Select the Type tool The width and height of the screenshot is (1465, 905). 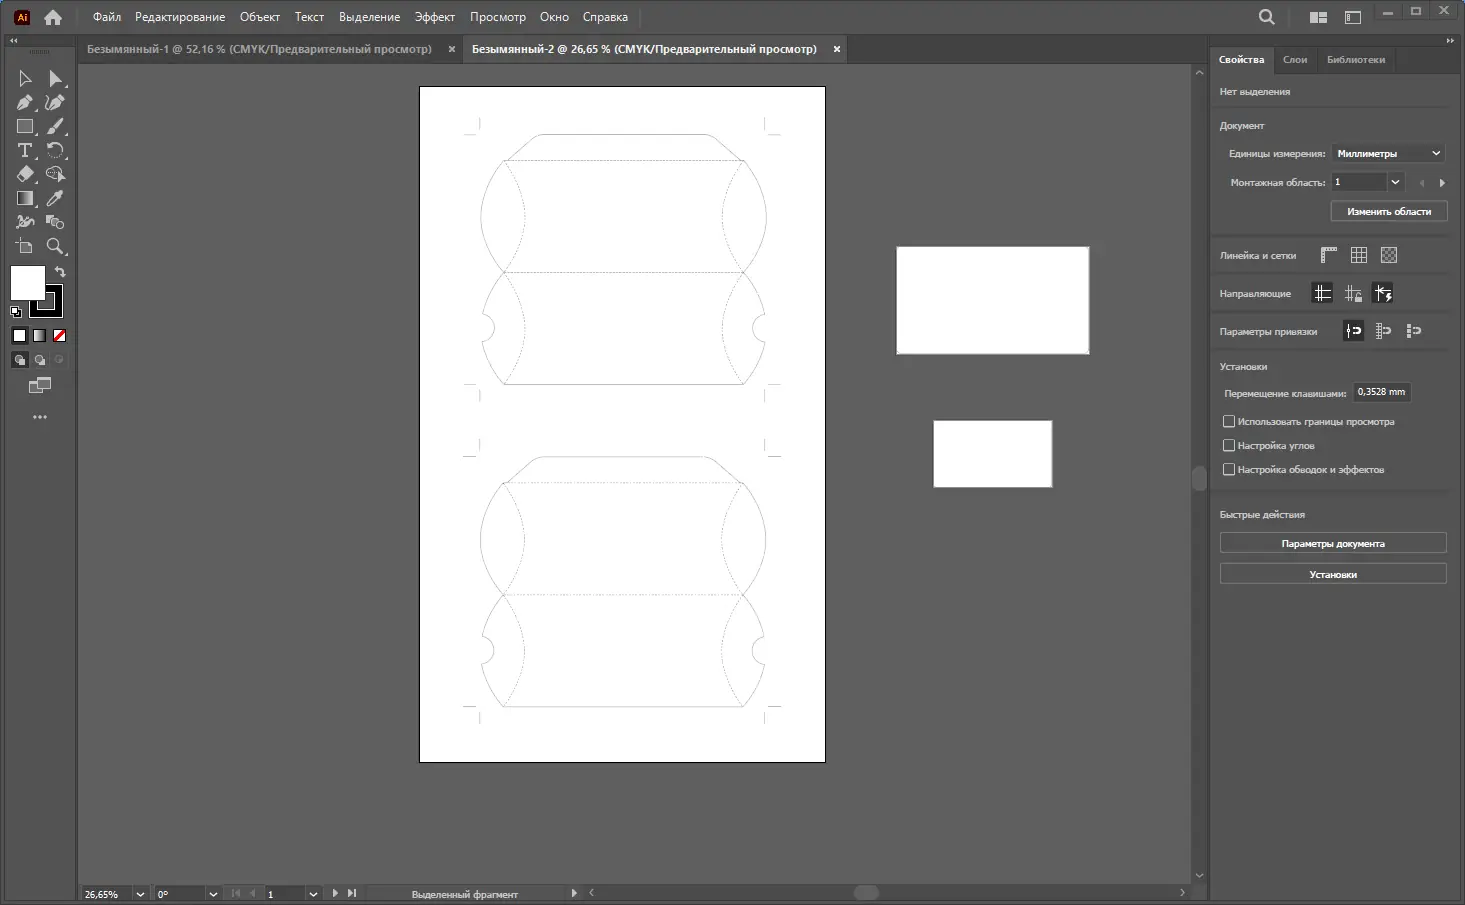(x=25, y=151)
